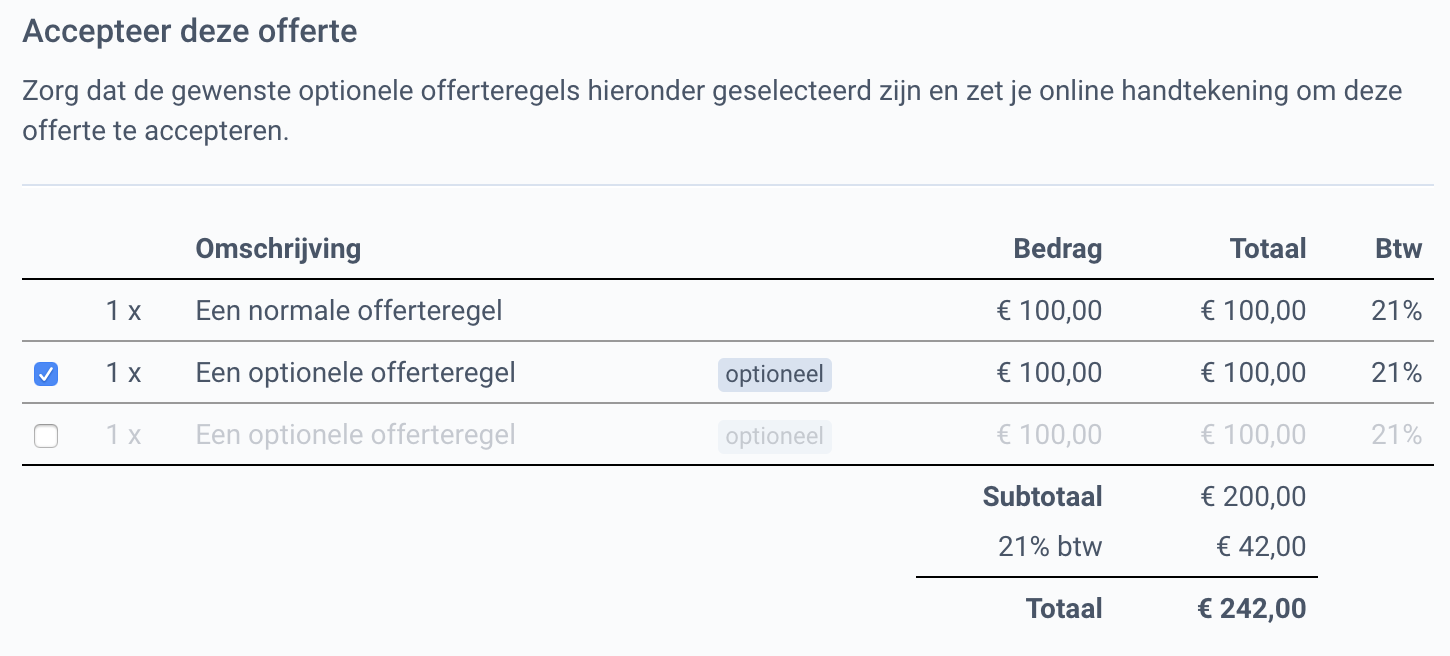Image resolution: width=1450 pixels, height=656 pixels.
Task: Click the final Totaal of € 242,00
Action: pyautogui.click(x=1250, y=608)
